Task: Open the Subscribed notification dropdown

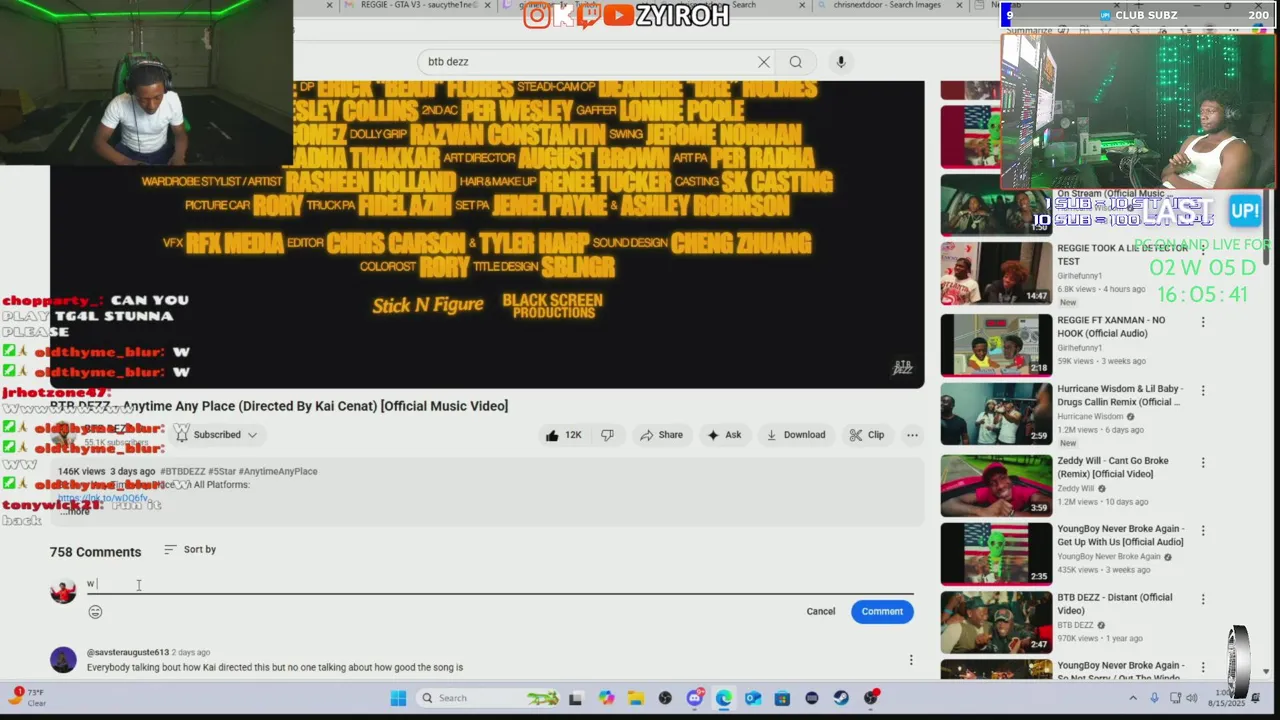Action: 217,435
